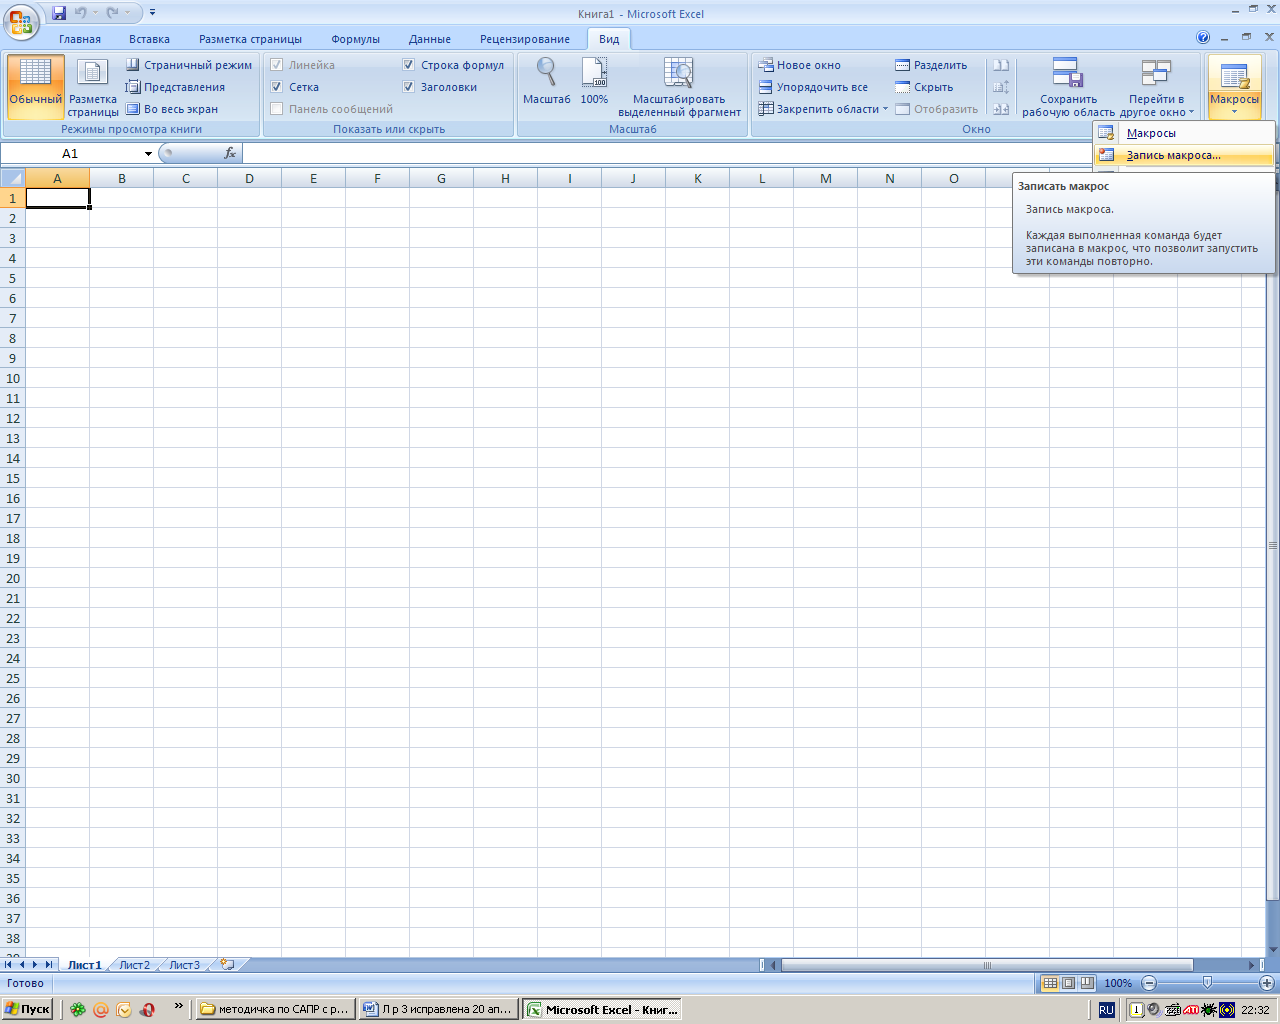Viewport: 1280px width, 1024px height.
Task: Open the quick access toolbar customize dropdown
Action: coord(152,13)
